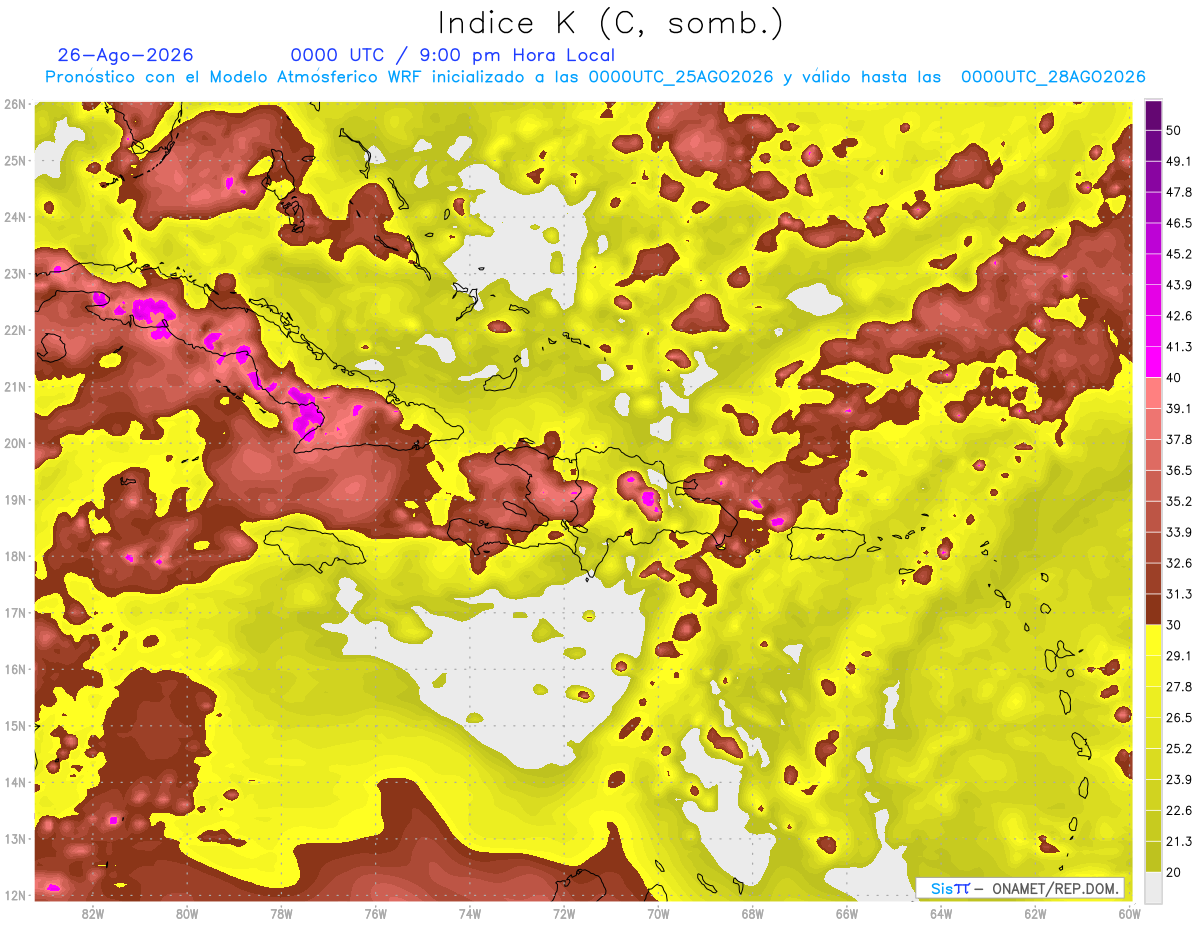Click color bar value "42.6"
Image resolution: width=1200 pixels, height=927 pixels.
[x=1178, y=316]
